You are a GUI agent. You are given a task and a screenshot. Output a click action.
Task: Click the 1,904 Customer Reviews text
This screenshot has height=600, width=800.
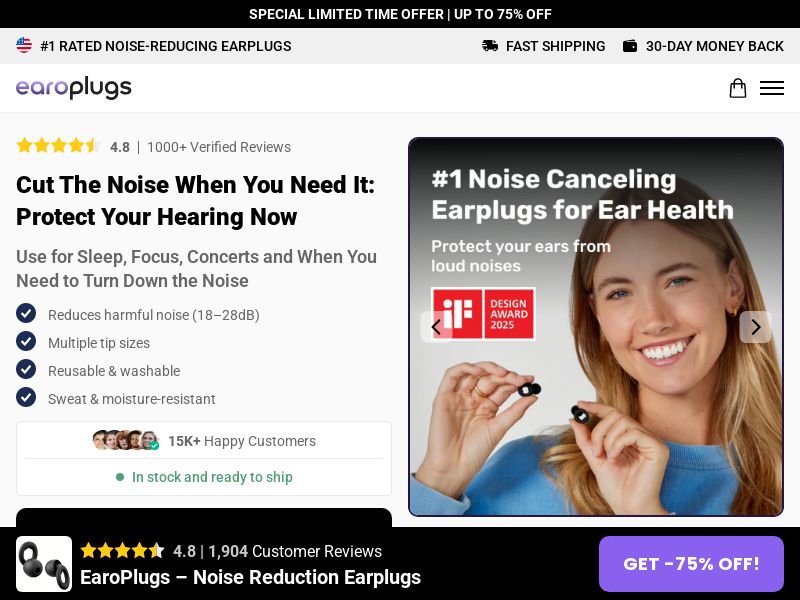pos(295,552)
